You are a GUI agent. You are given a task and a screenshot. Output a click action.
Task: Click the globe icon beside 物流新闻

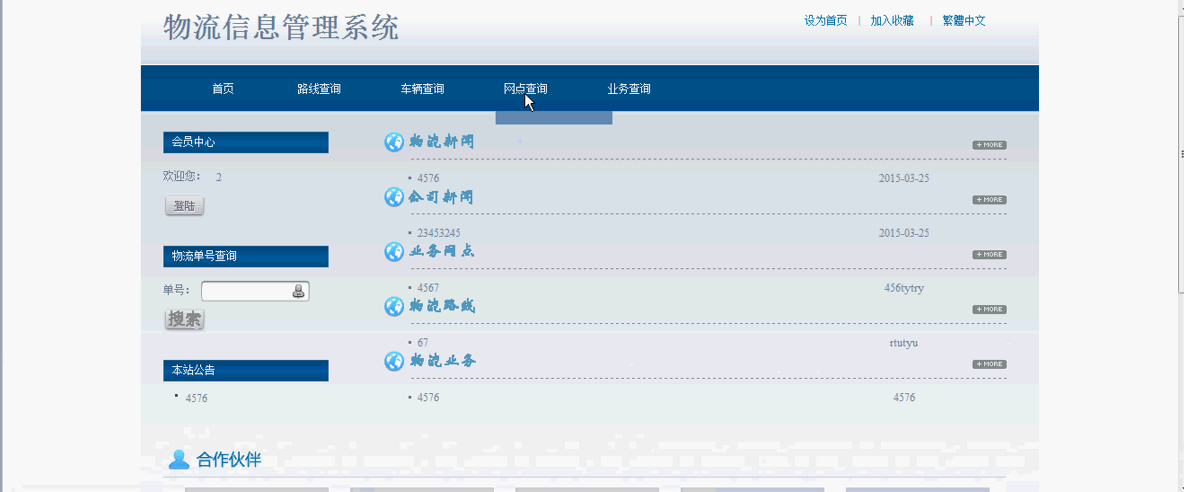click(394, 142)
